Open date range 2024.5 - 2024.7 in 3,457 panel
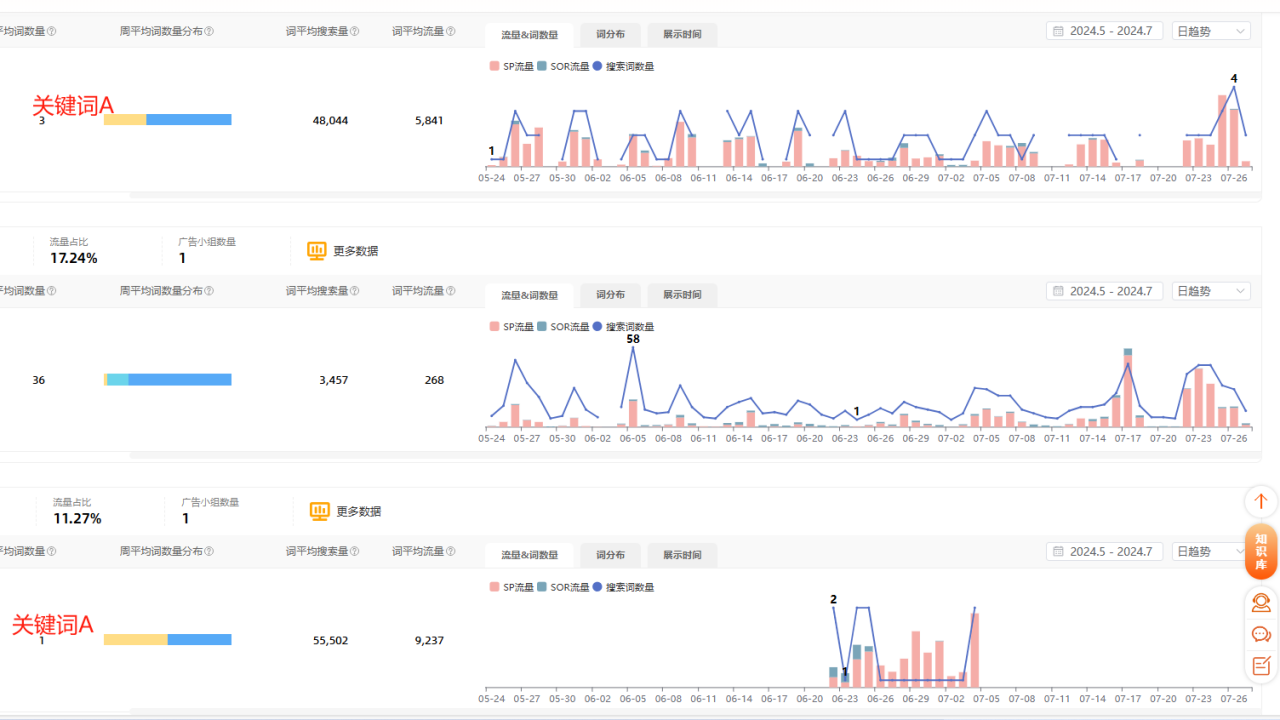Viewport: 1280px width, 720px height. [x=1105, y=291]
